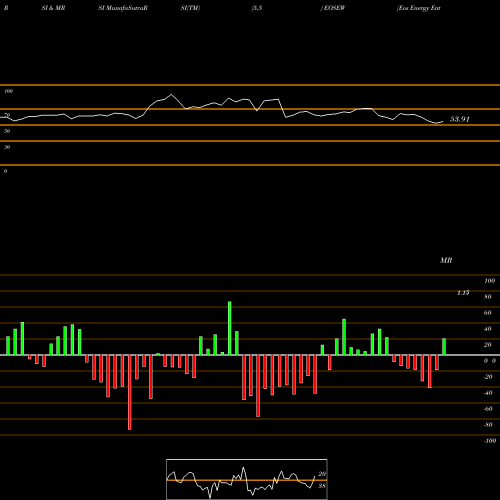The height and width of the screenshot is (500, 500).
Task: Click the 53.91 RSI value label
Action: pos(459,119)
